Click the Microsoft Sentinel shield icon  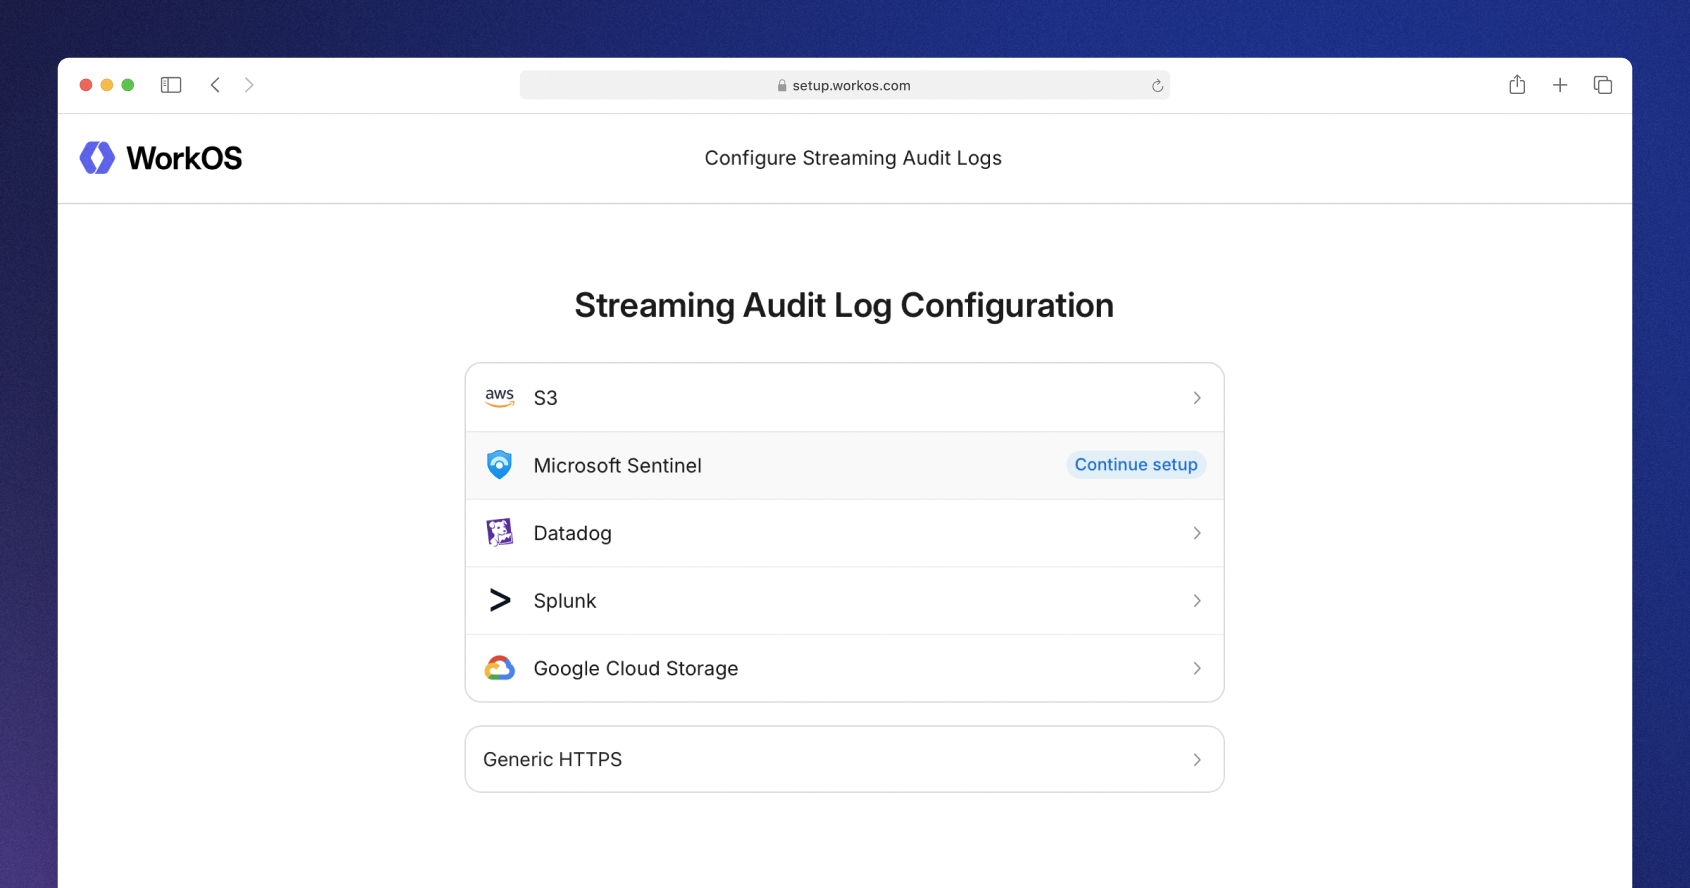coord(499,465)
